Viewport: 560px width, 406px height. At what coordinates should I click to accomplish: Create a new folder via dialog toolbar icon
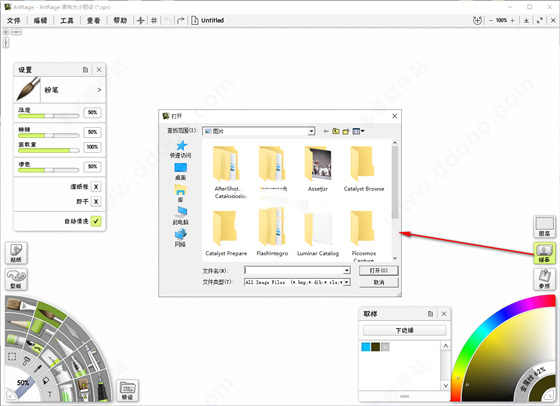(x=346, y=131)
